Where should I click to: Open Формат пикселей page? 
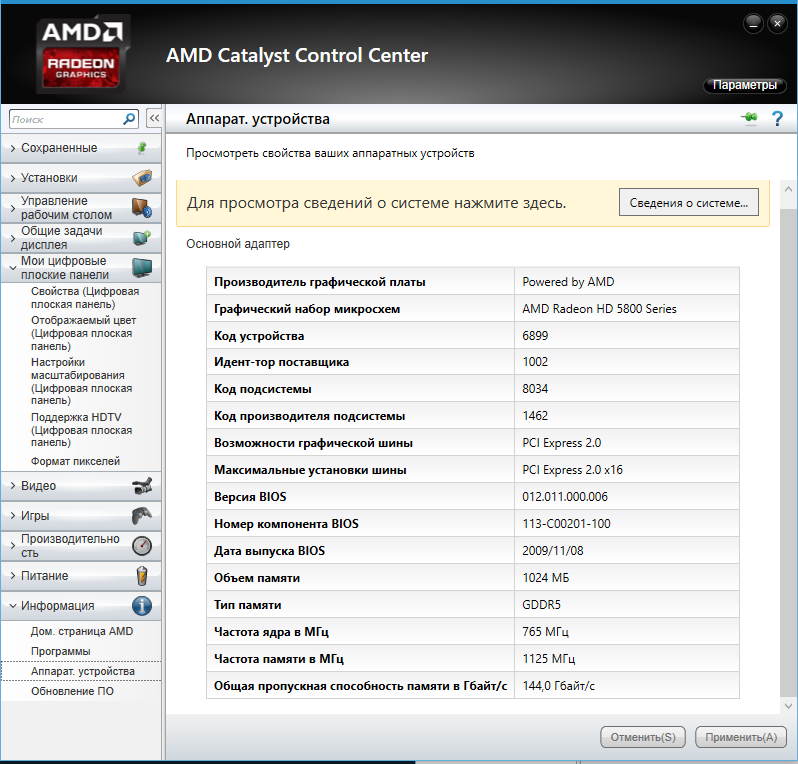tap(75, 461)
